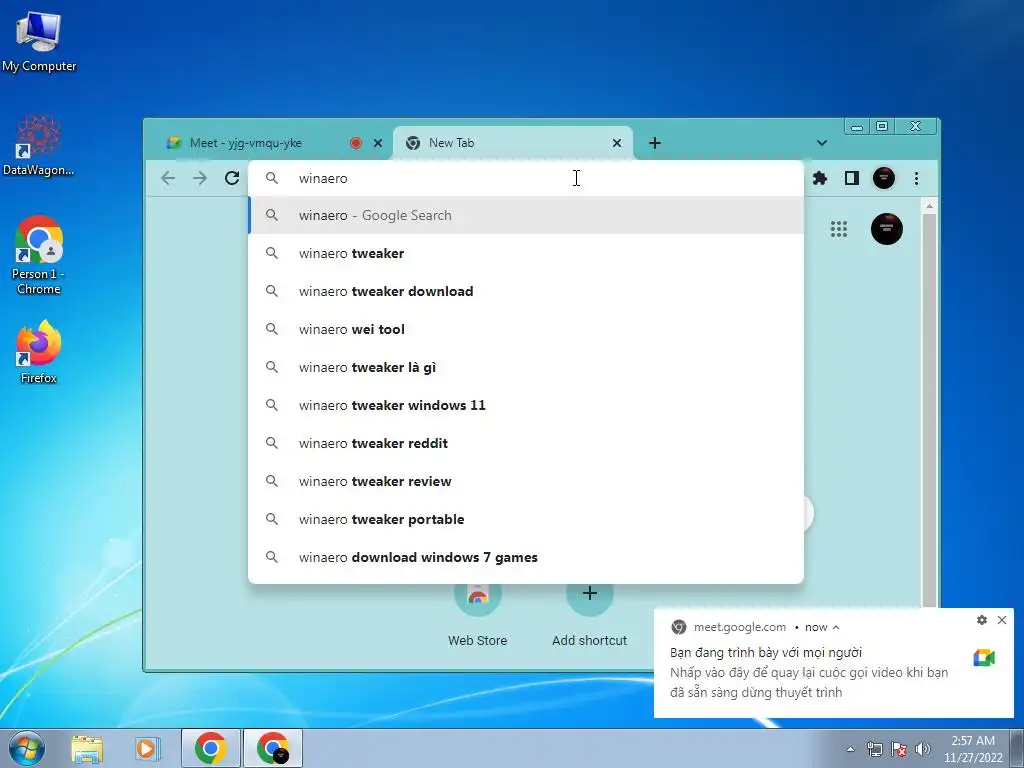Open Chrome's three-dot menu
The width and height of the screenshot is (1024, 768).
click(916, 178)
